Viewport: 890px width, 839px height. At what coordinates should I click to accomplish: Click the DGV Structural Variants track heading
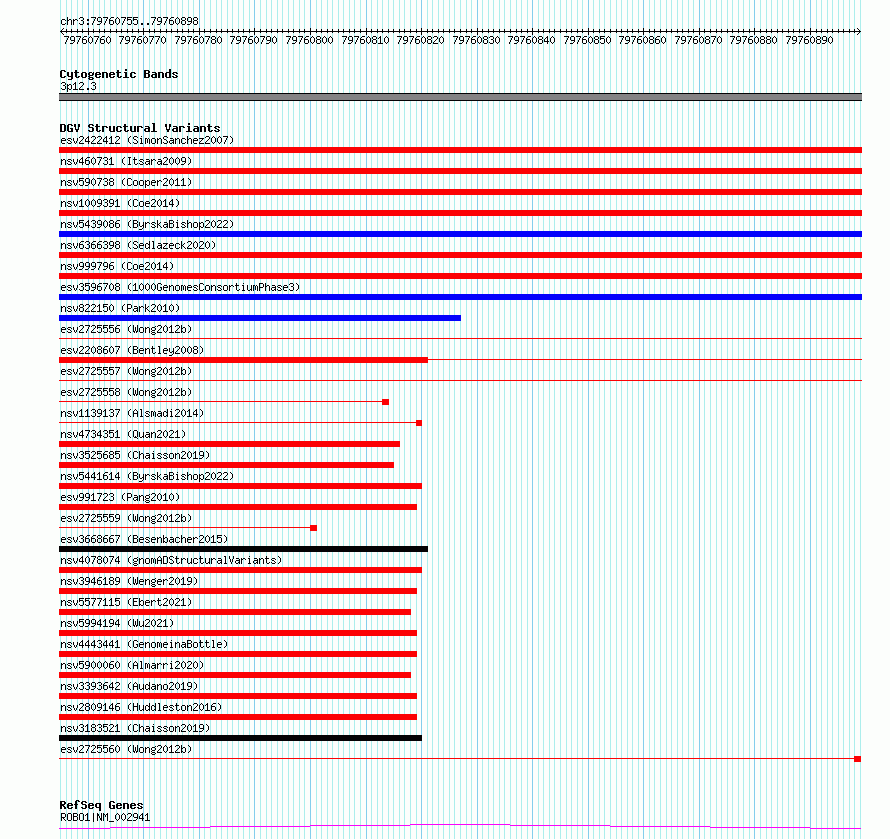coord(140,128)
